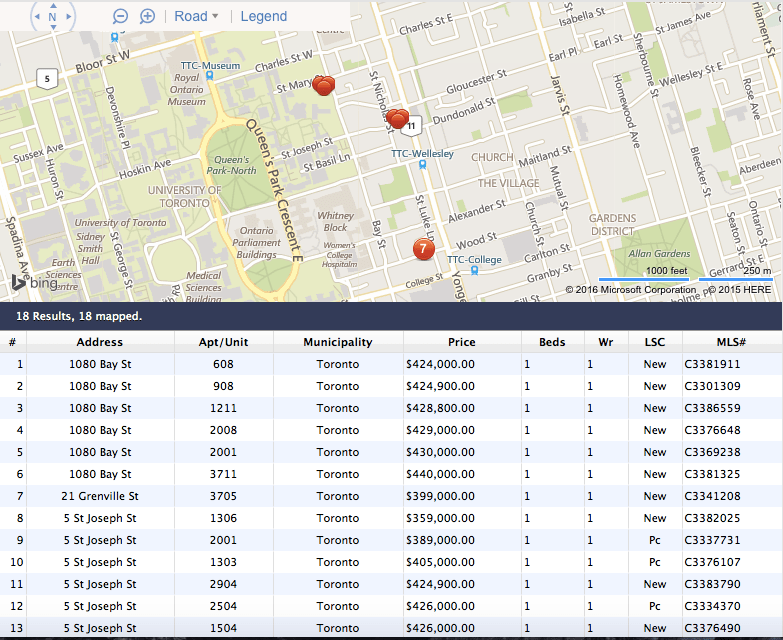The width and height of the screenshot is (783, 640).
Task: Sort results by Address column header
Action: [x=100, y=342]
